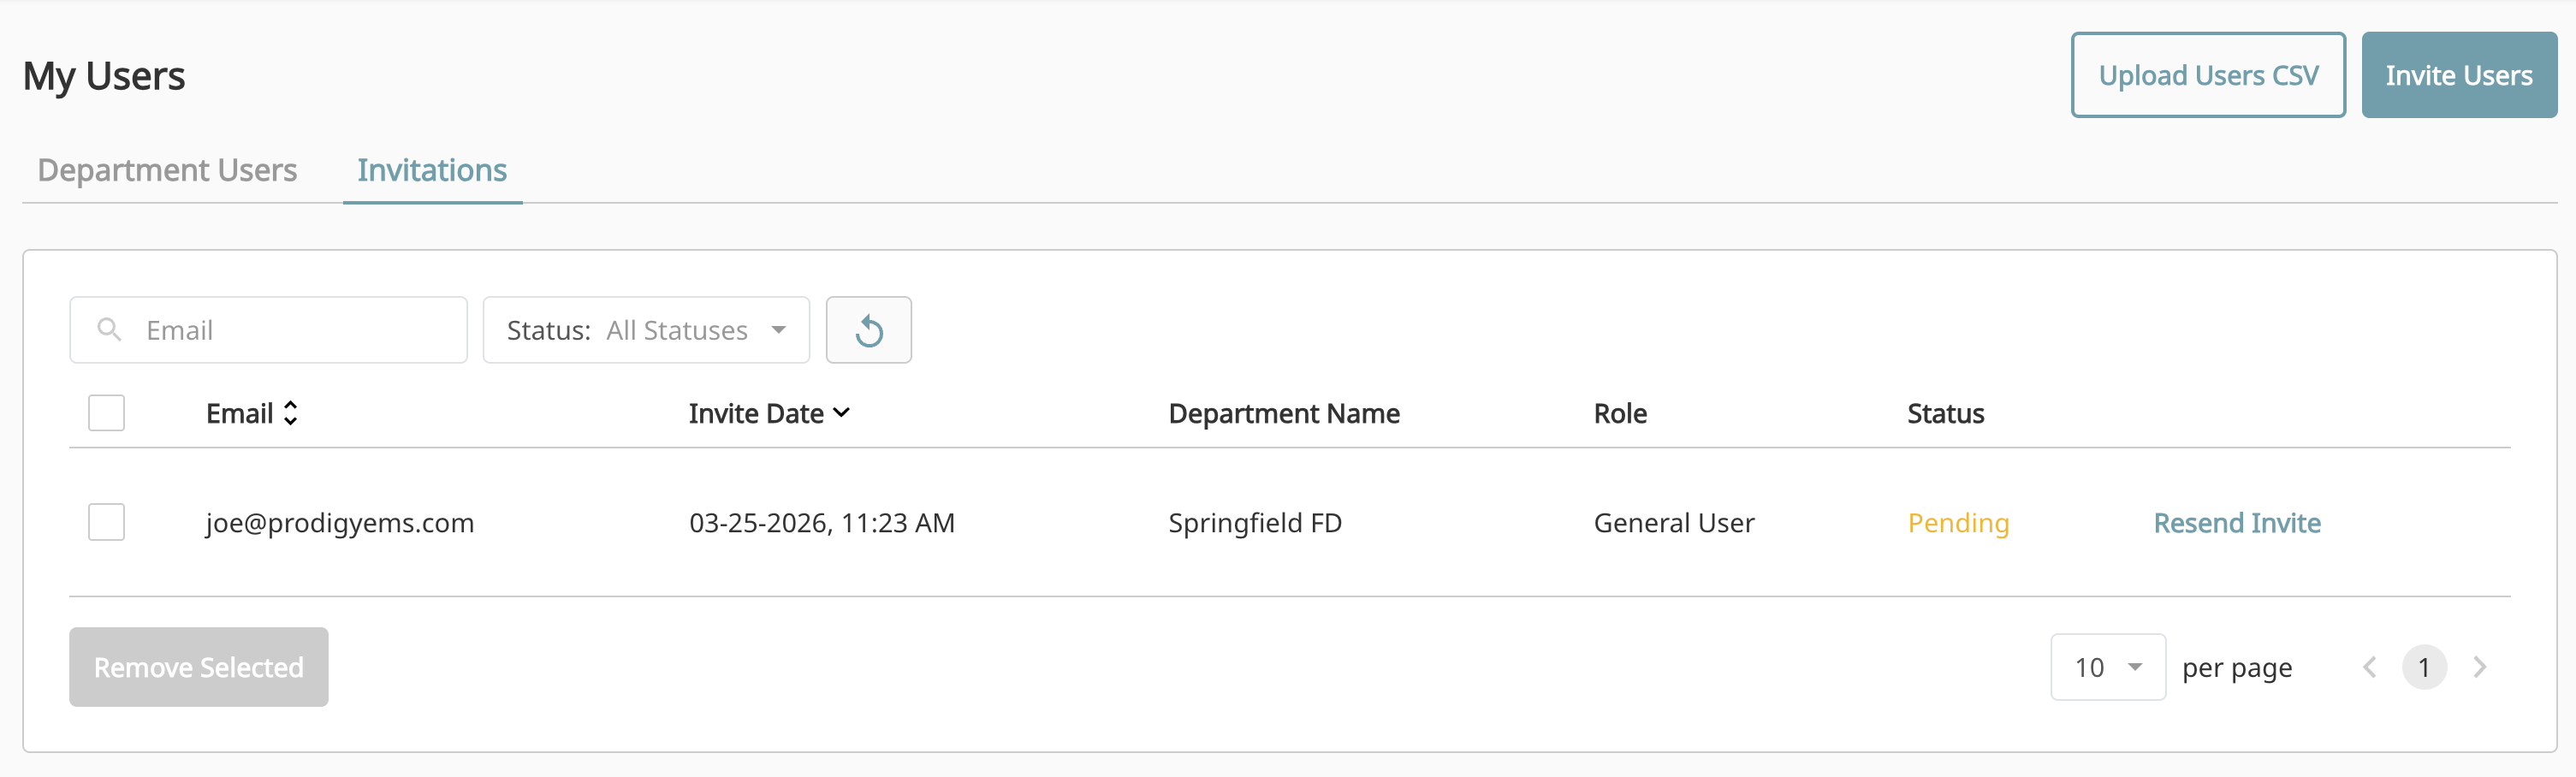This screenshot has height=777, width=2576.
Task: Open the Status All Statuses dropdown
Action: (x=645, y=330)
